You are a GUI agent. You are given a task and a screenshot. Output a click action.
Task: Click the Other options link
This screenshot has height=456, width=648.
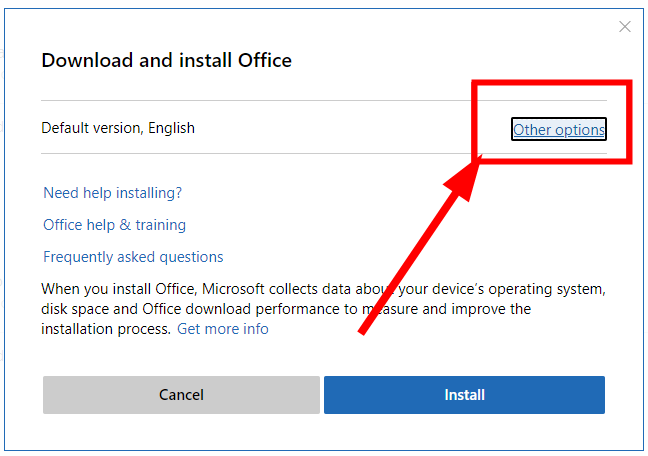[558, 130]
